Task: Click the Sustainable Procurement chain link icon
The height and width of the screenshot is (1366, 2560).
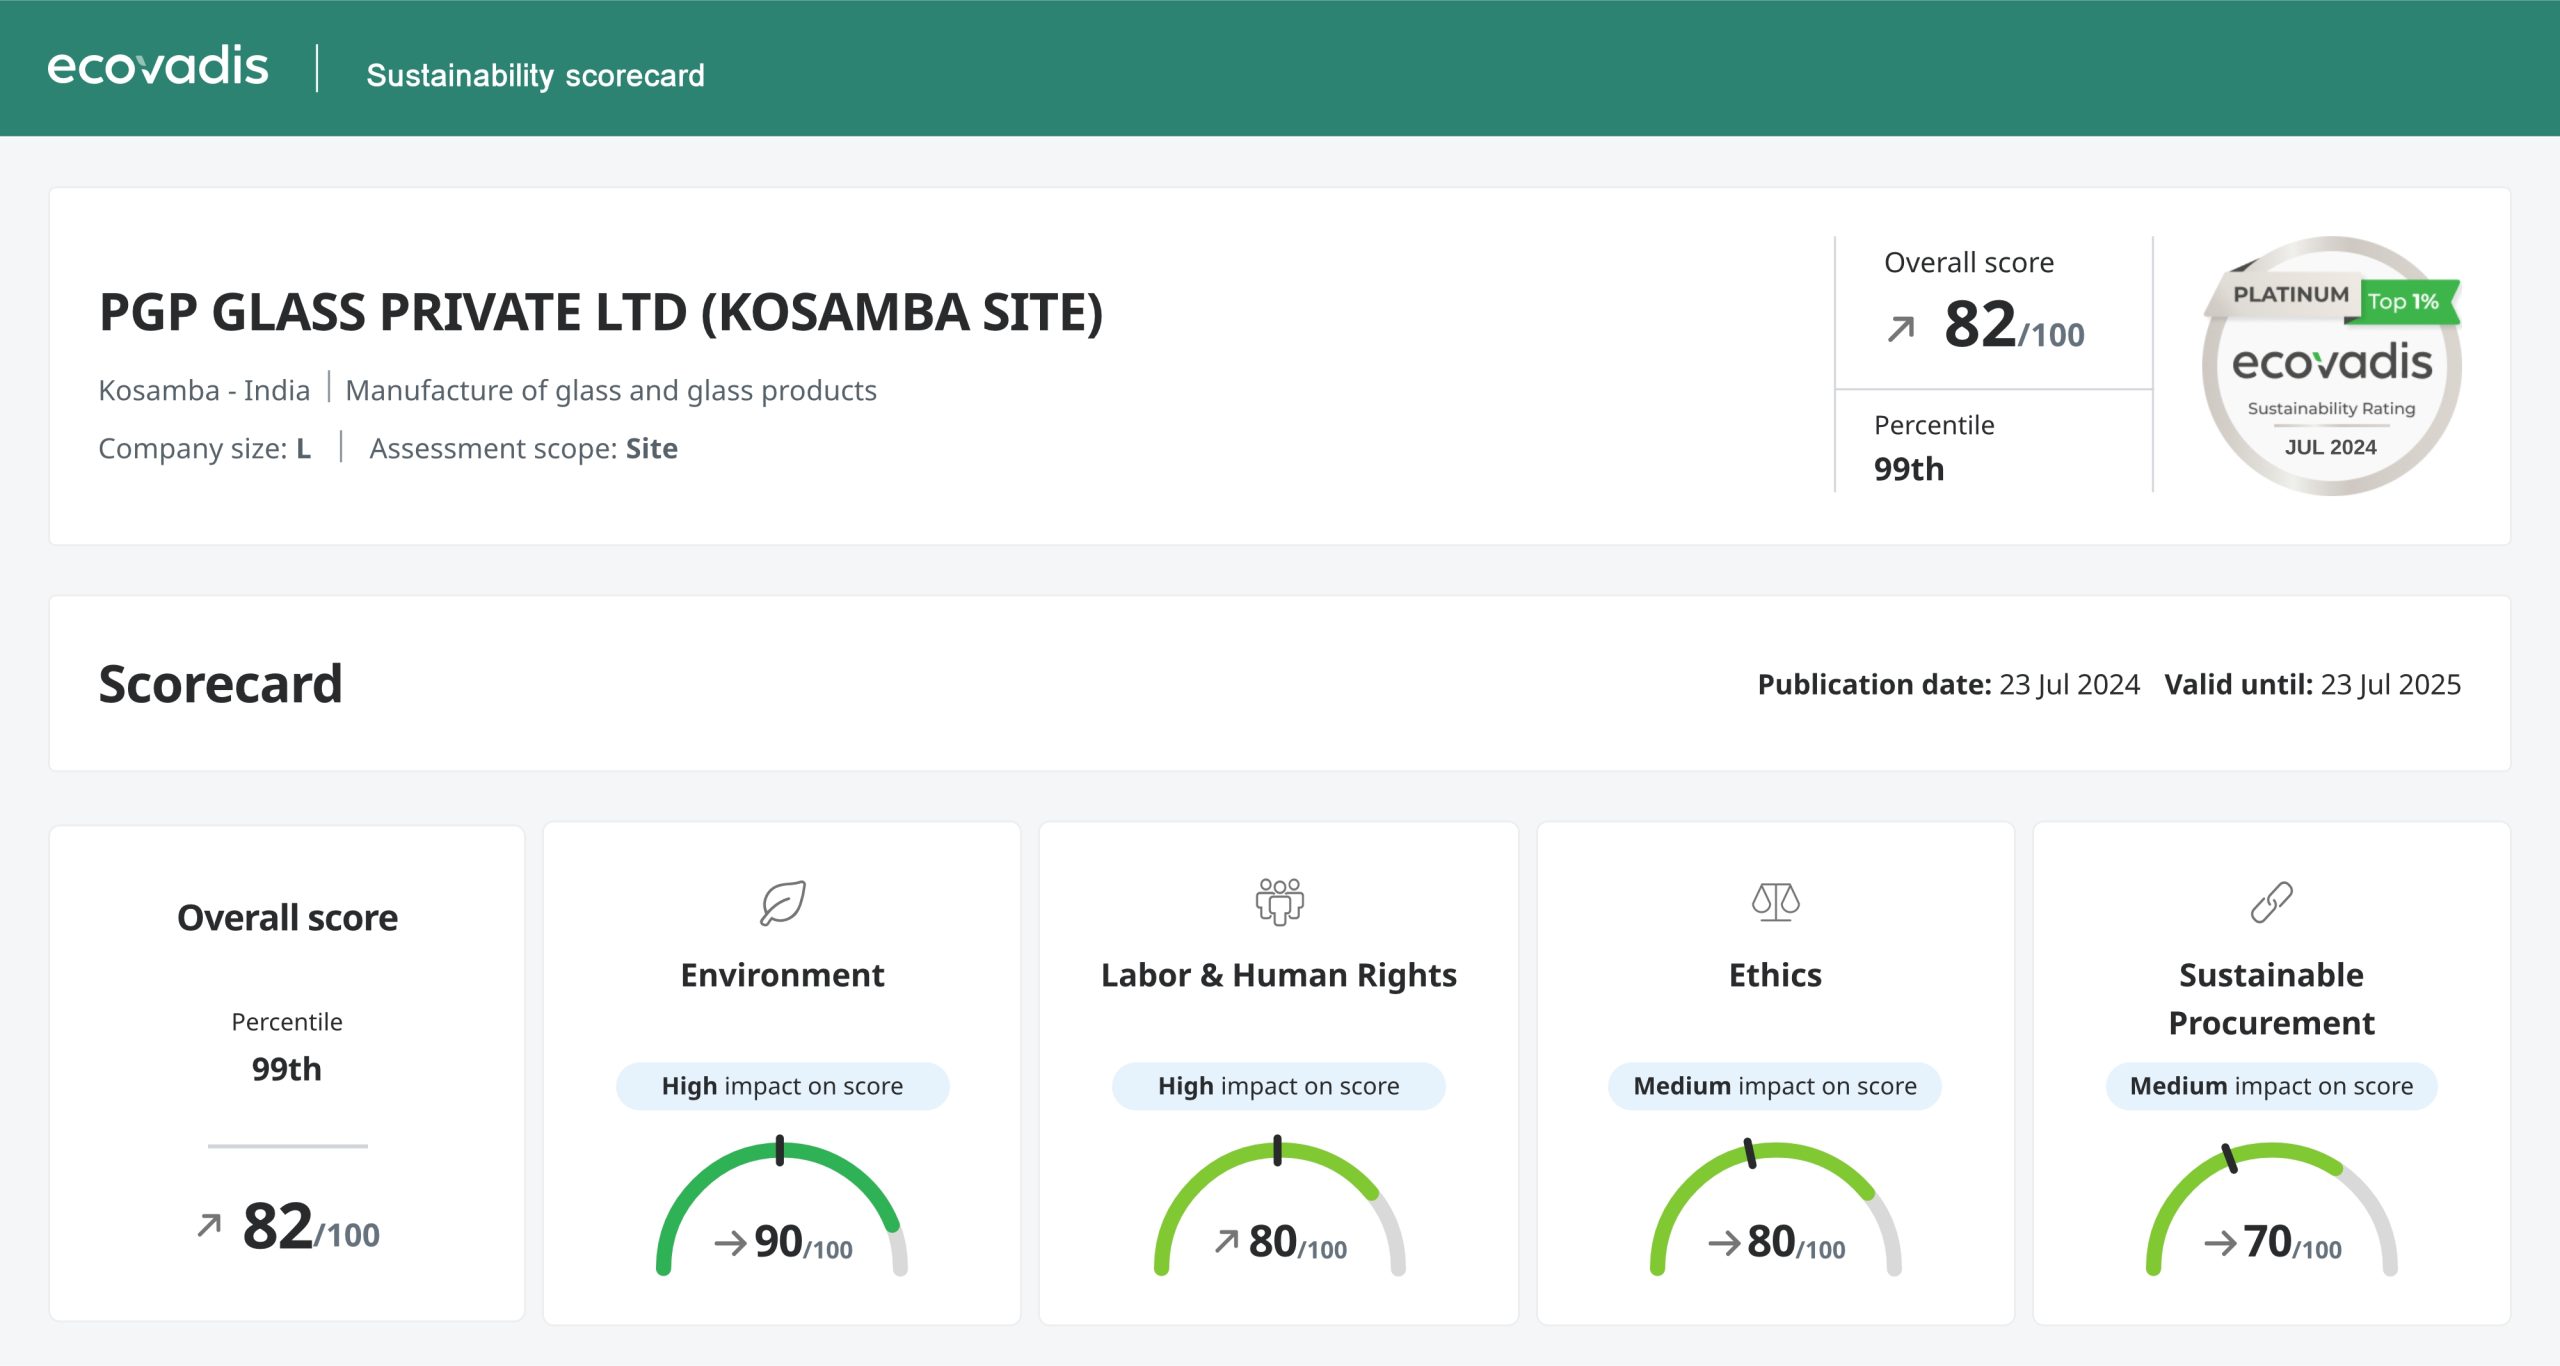Action: point(2271,902)
